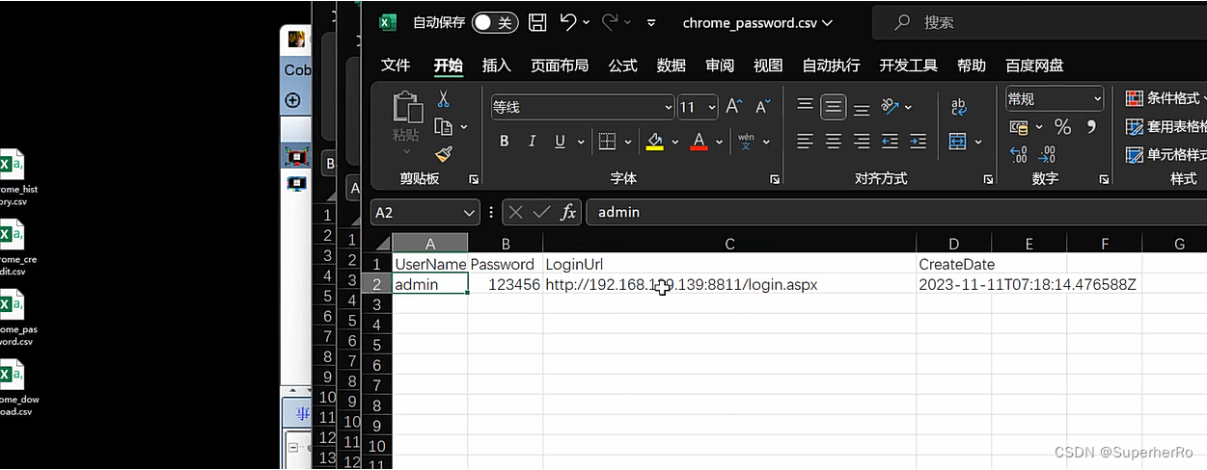Screen dimensions: 1207x470
Task: Click the Decrease Decimal icon
Action: pos(1047,155)
